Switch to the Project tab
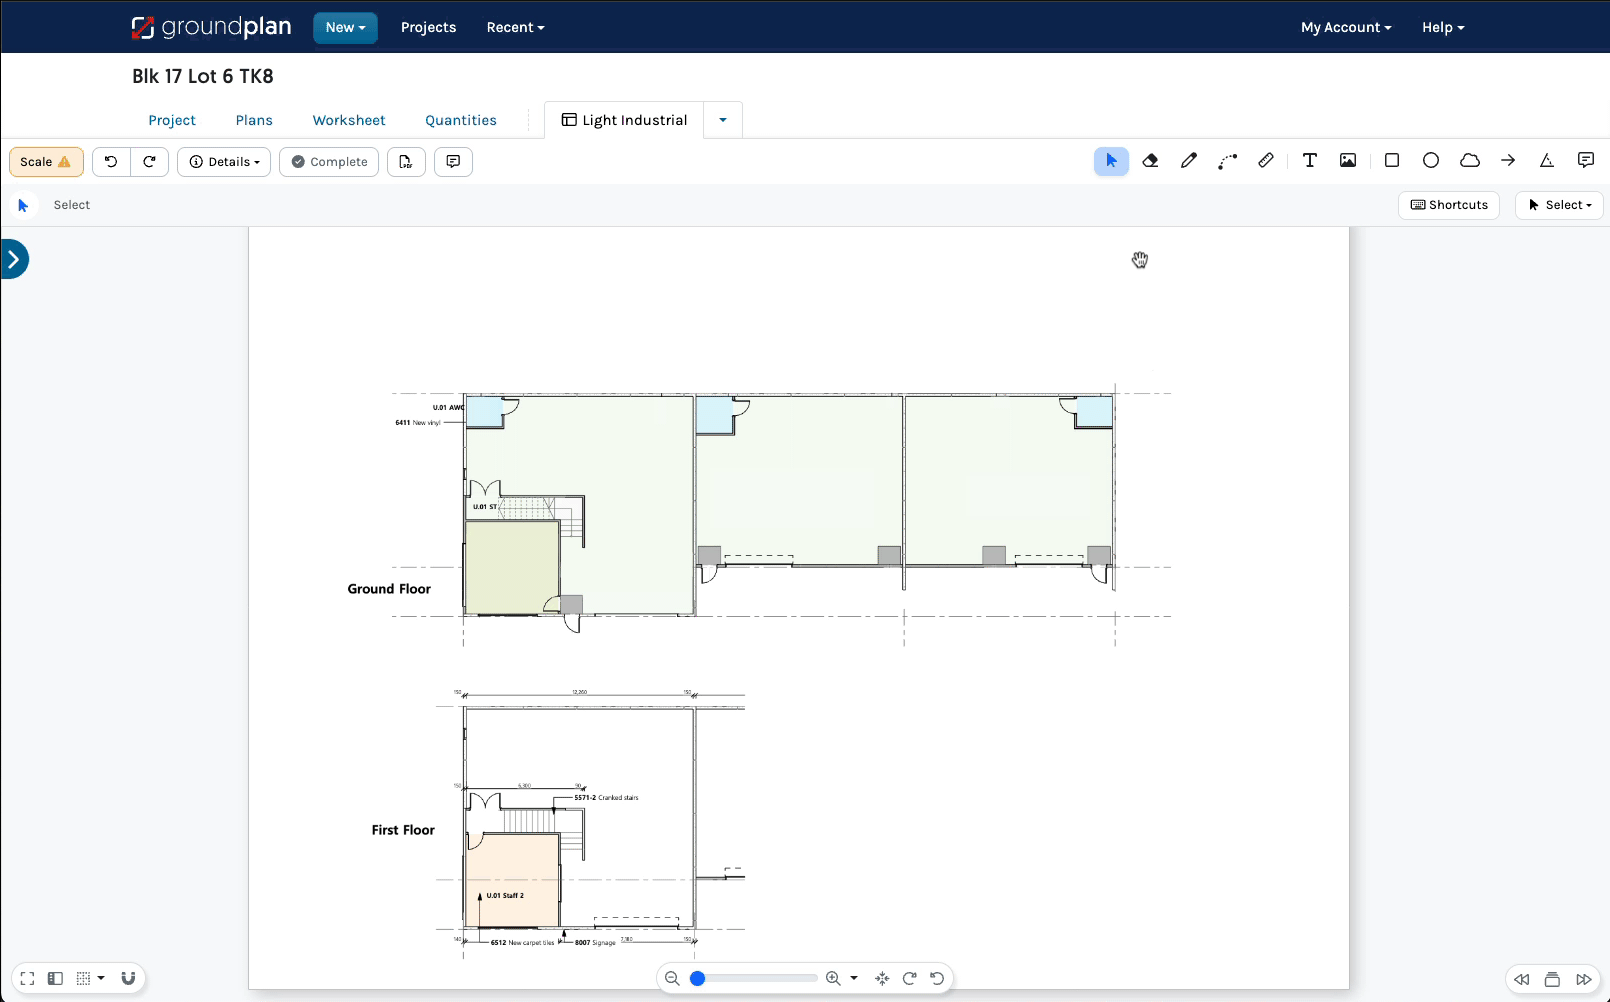Image resolution: width=1610 pixels, height=1002 pixels. coord(172,120)
